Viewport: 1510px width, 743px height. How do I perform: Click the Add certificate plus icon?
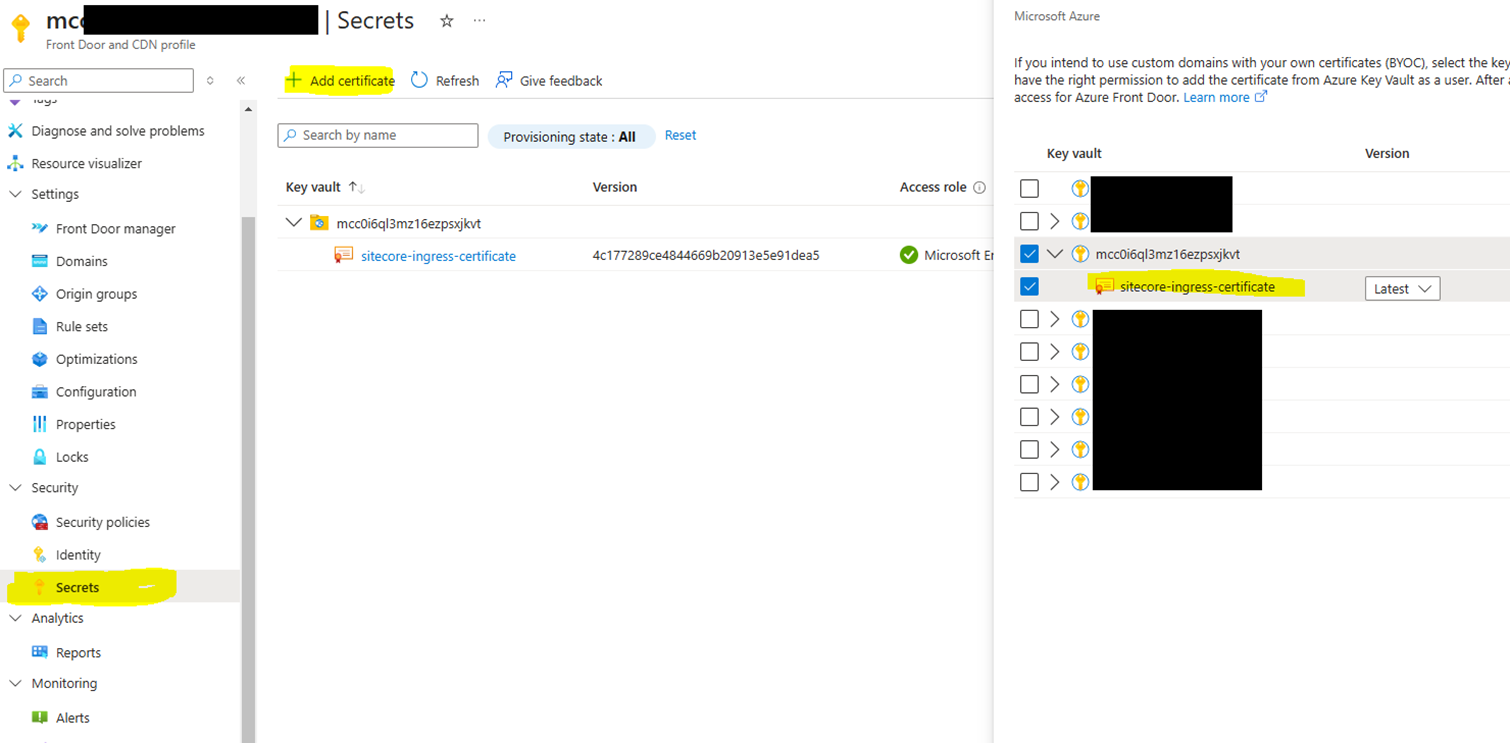294,80
